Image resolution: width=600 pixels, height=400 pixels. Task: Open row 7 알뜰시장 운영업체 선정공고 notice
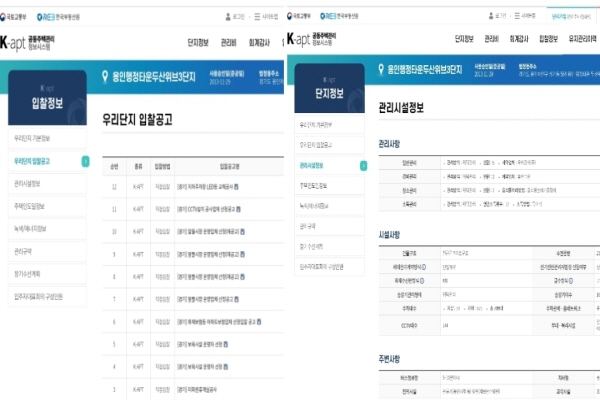pyautogui.click(x=205, y=299)
